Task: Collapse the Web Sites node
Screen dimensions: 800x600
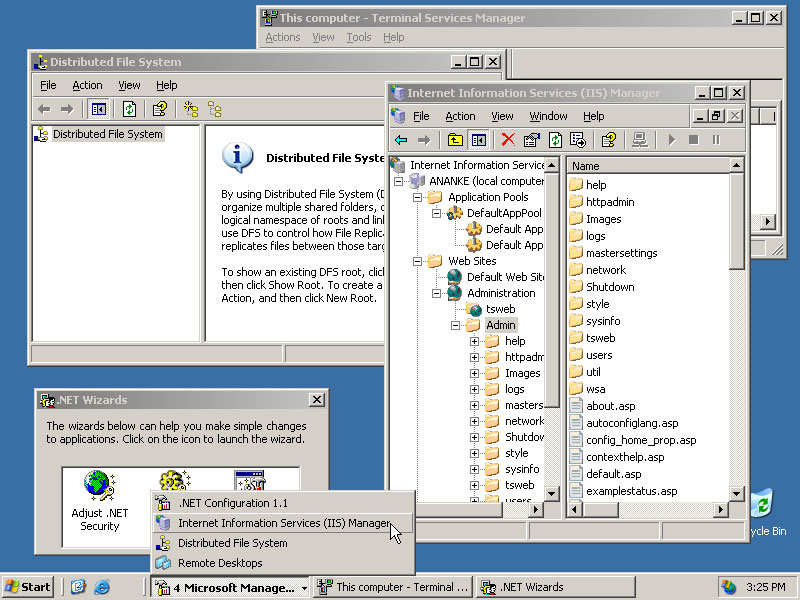Action: coord(417,261)
